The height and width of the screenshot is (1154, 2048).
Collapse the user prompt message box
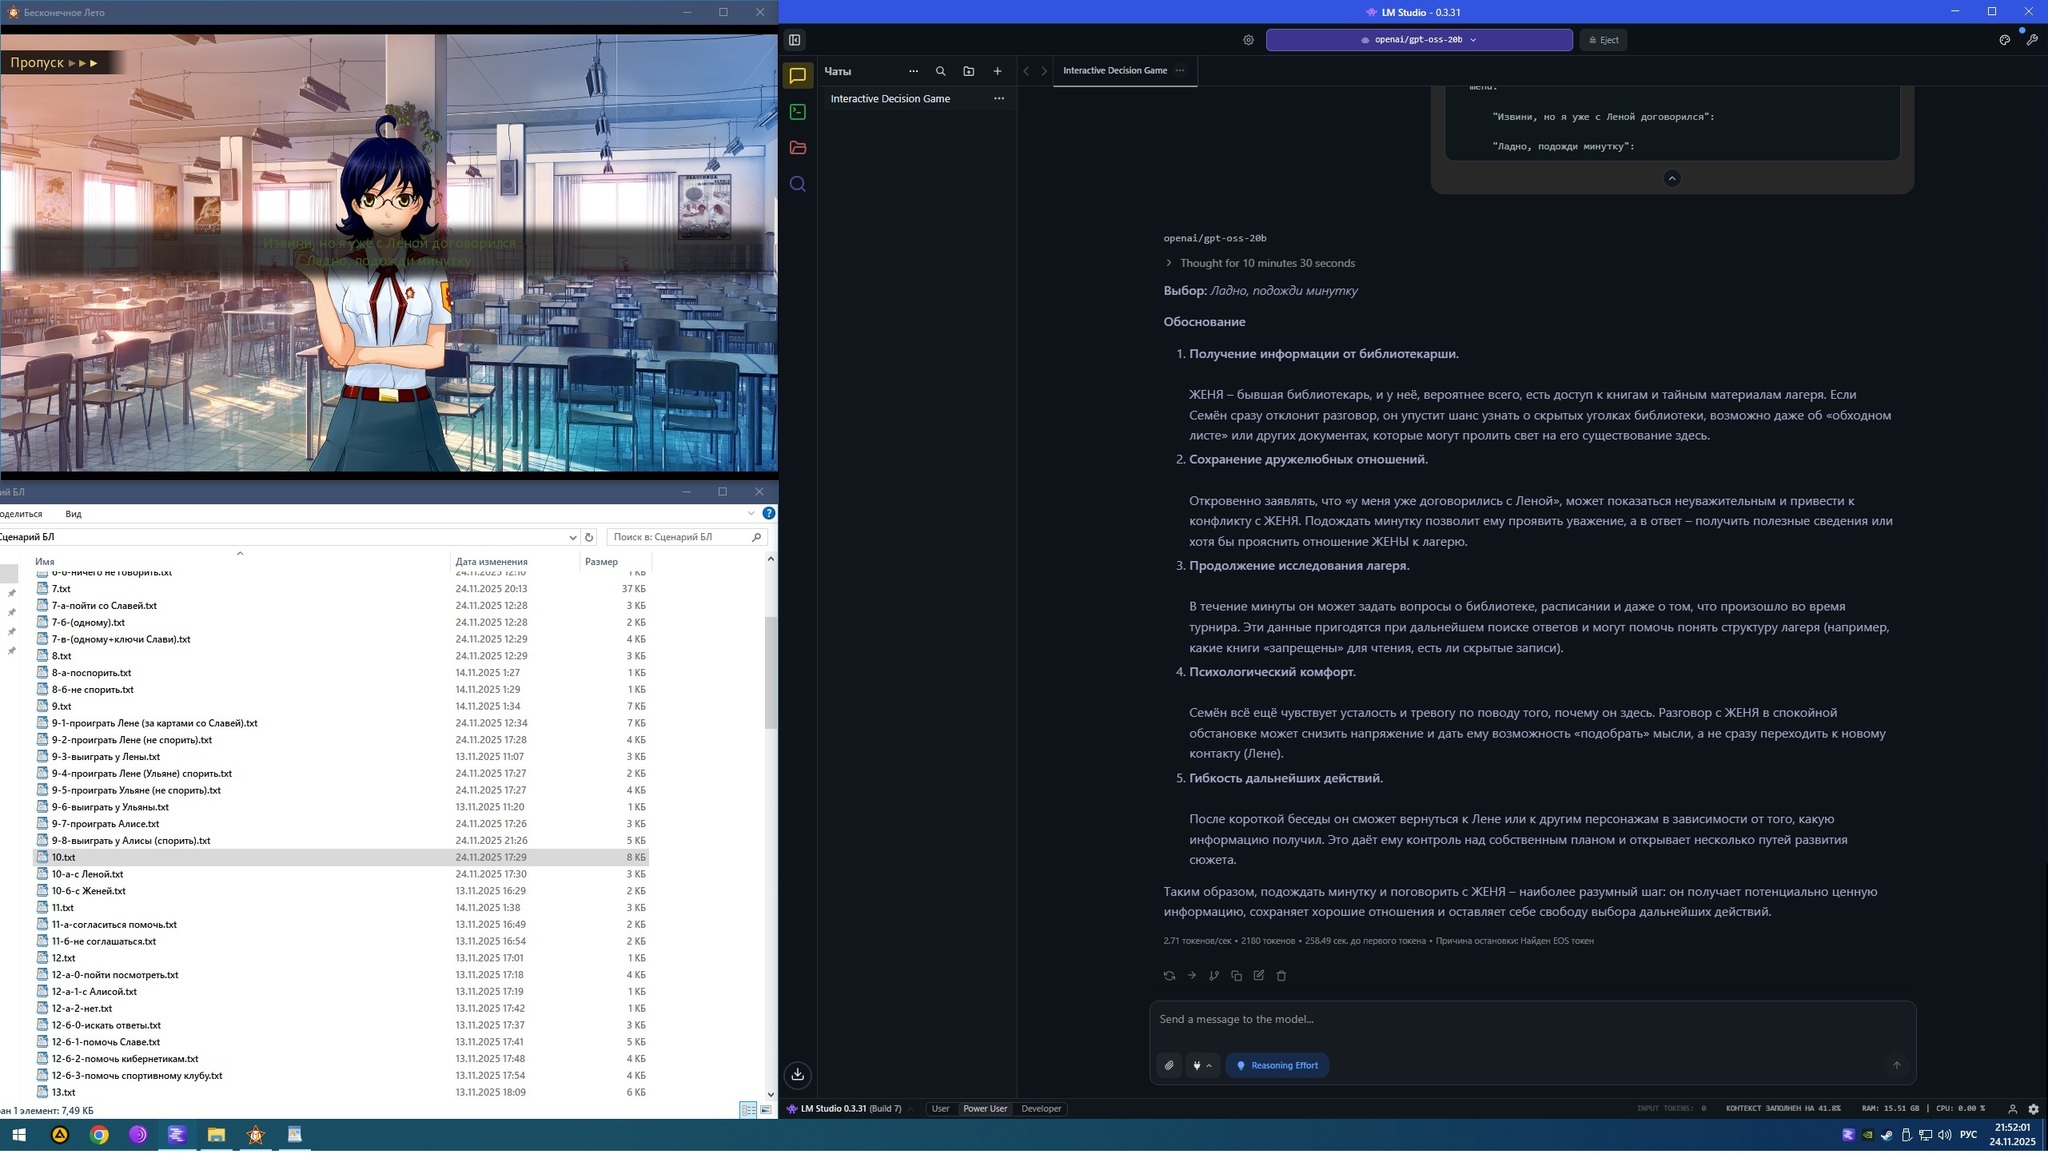(x=1671, y=178)
